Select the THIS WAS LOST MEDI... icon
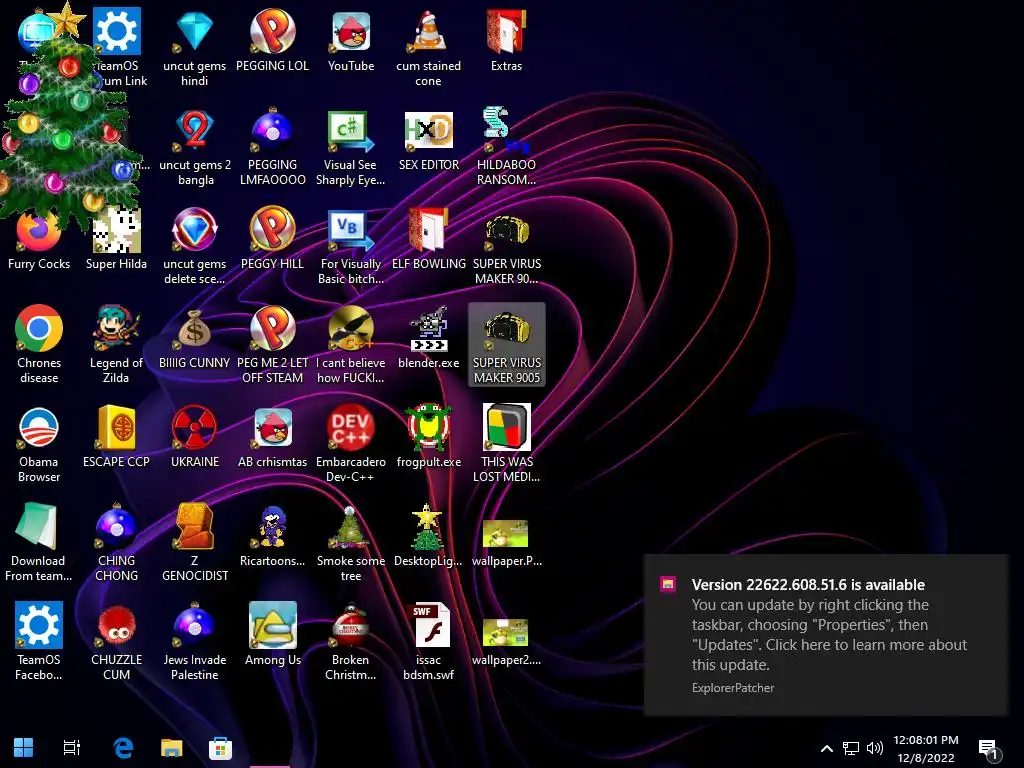Viewport: 1024px width, 768px height. (506, 428)
